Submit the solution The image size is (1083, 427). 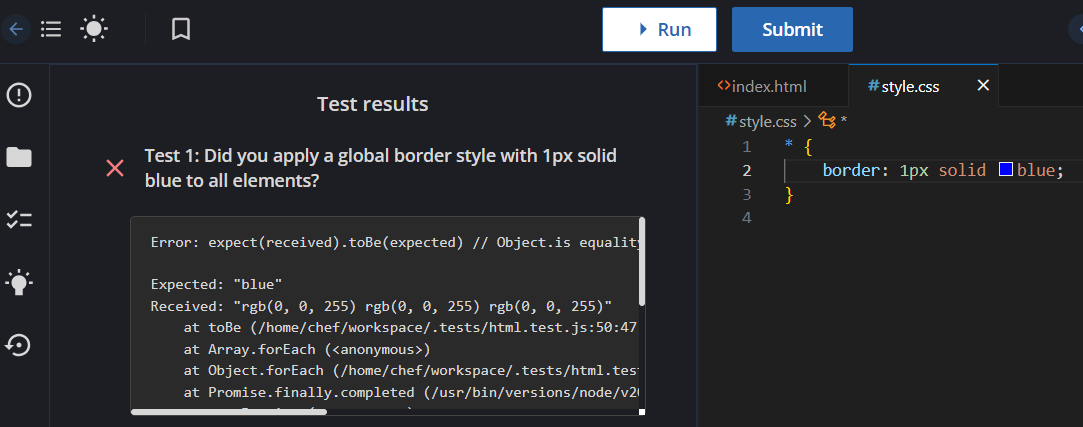(x=792, y=30)
